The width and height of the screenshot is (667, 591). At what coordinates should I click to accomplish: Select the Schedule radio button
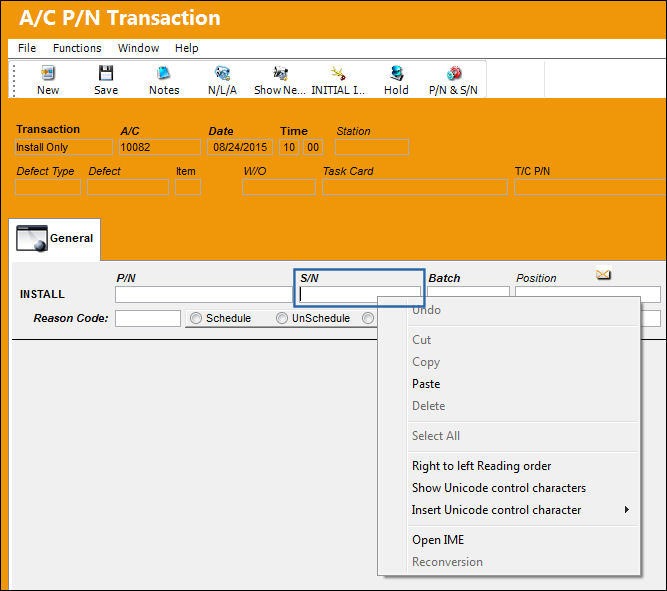coord(196,318)
